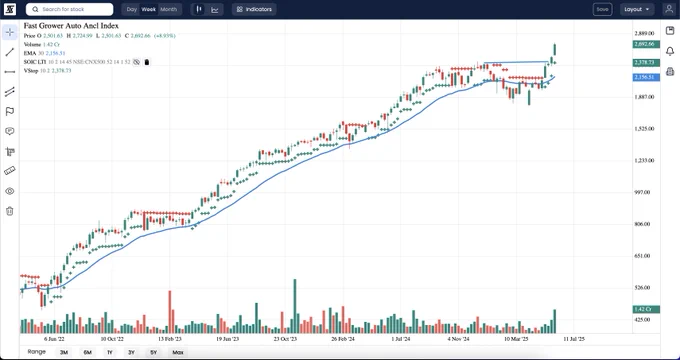Viewport: 680px width, 360px height.
Task: Set range to Max
Action: [177, 352]
